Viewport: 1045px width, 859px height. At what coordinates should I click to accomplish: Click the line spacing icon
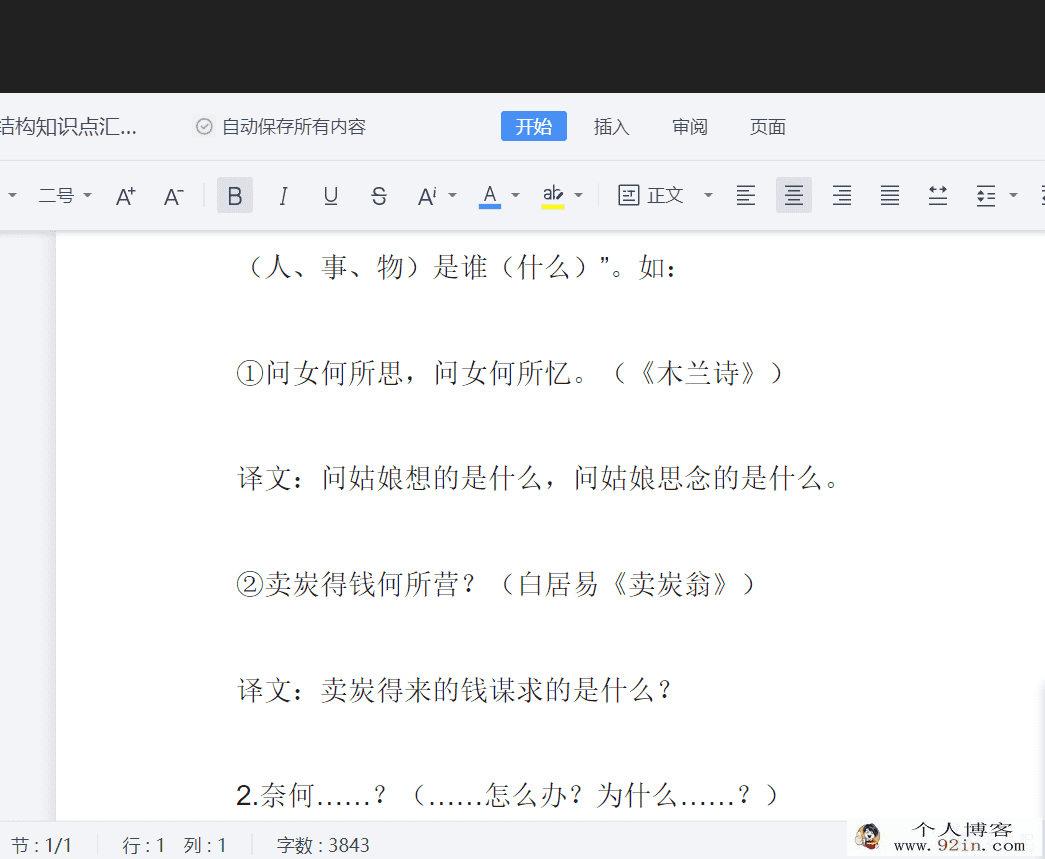point(986,196)
